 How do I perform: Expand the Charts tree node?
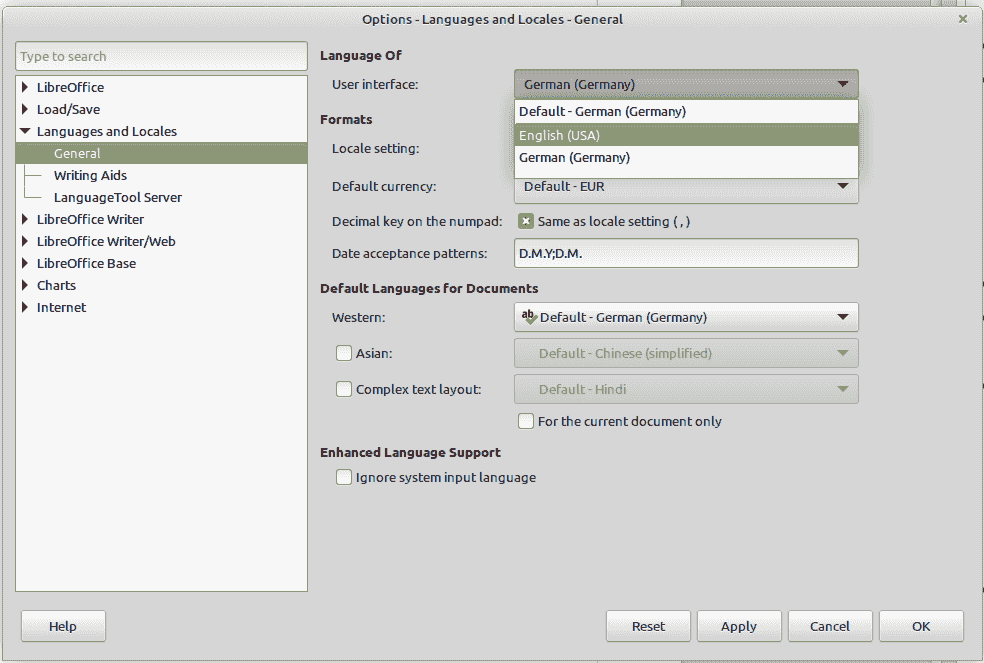pyautogui.click(x=25, y=285)
